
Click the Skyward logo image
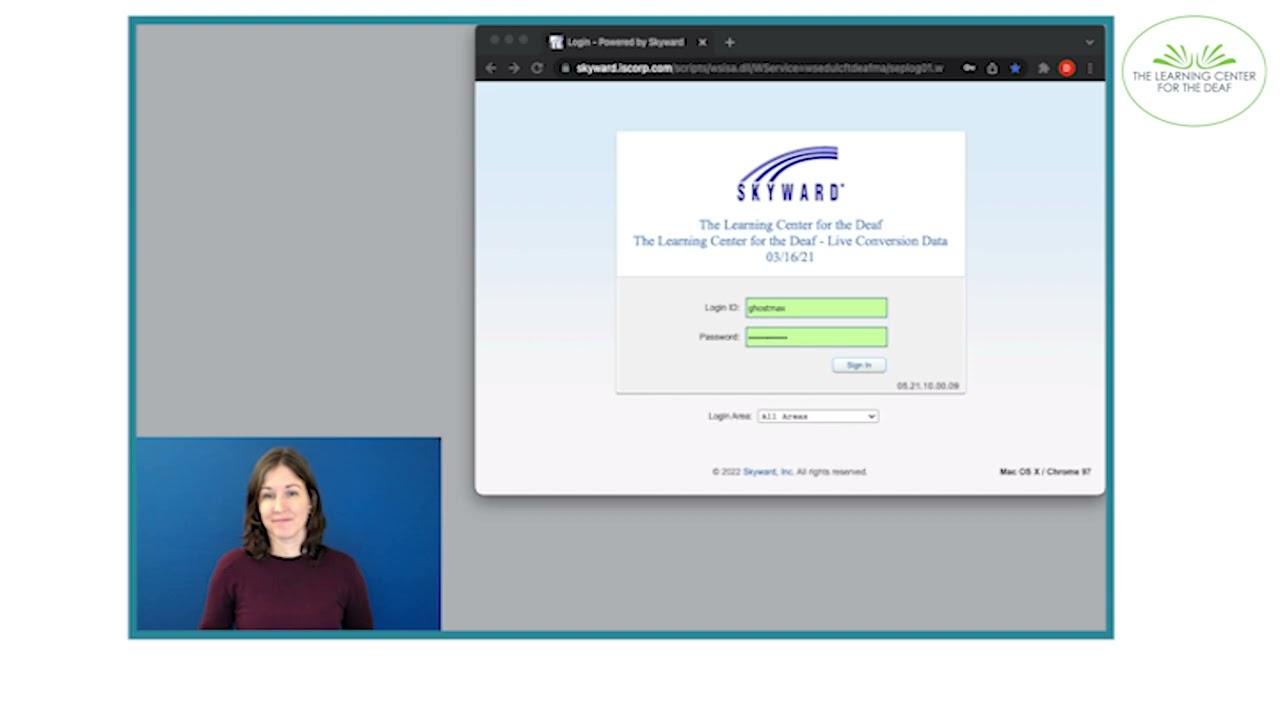[790, 174]
